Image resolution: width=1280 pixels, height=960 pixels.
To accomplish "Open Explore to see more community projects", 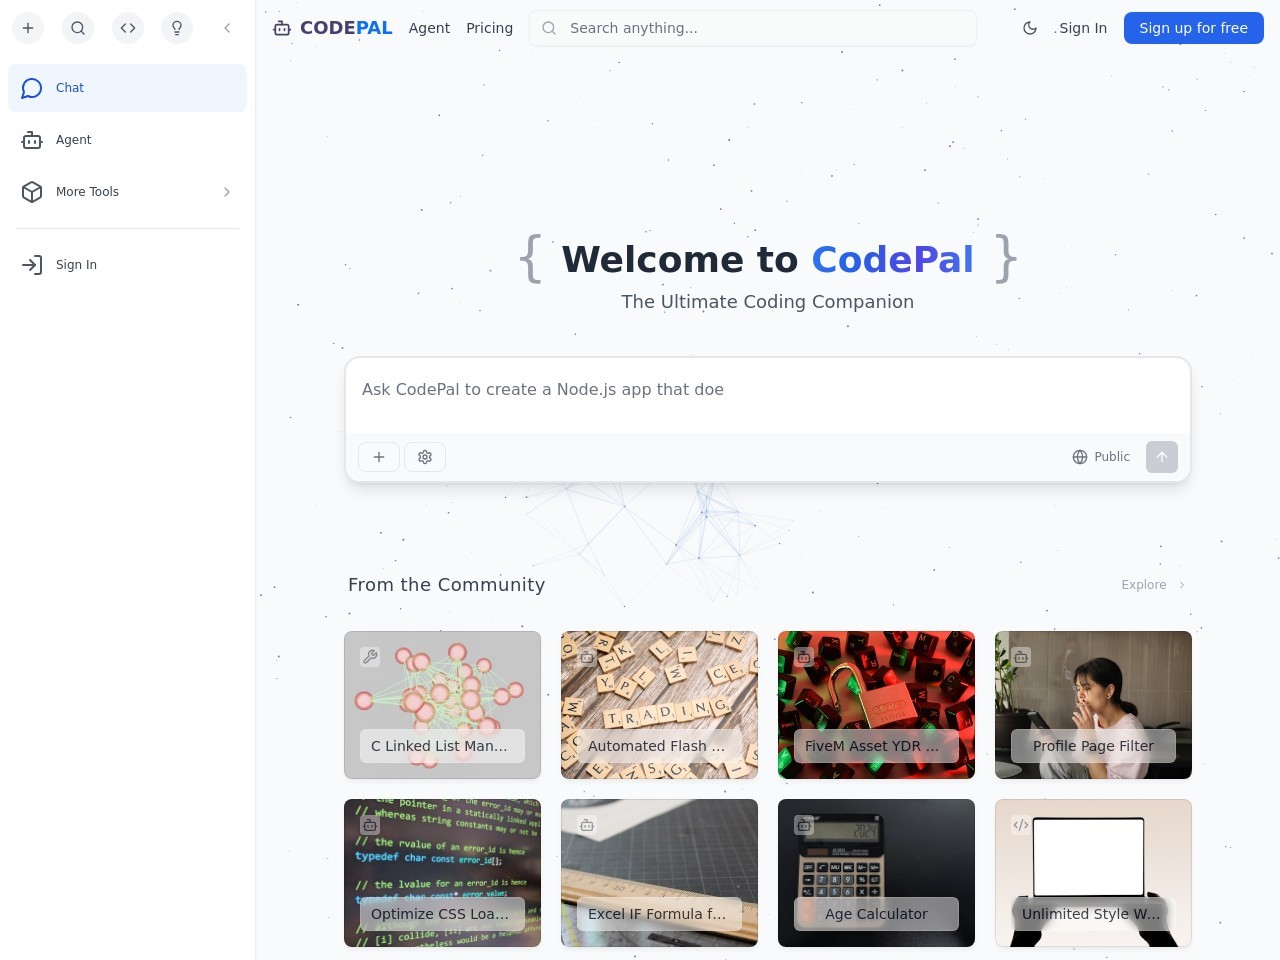I will click(1152, 585).
